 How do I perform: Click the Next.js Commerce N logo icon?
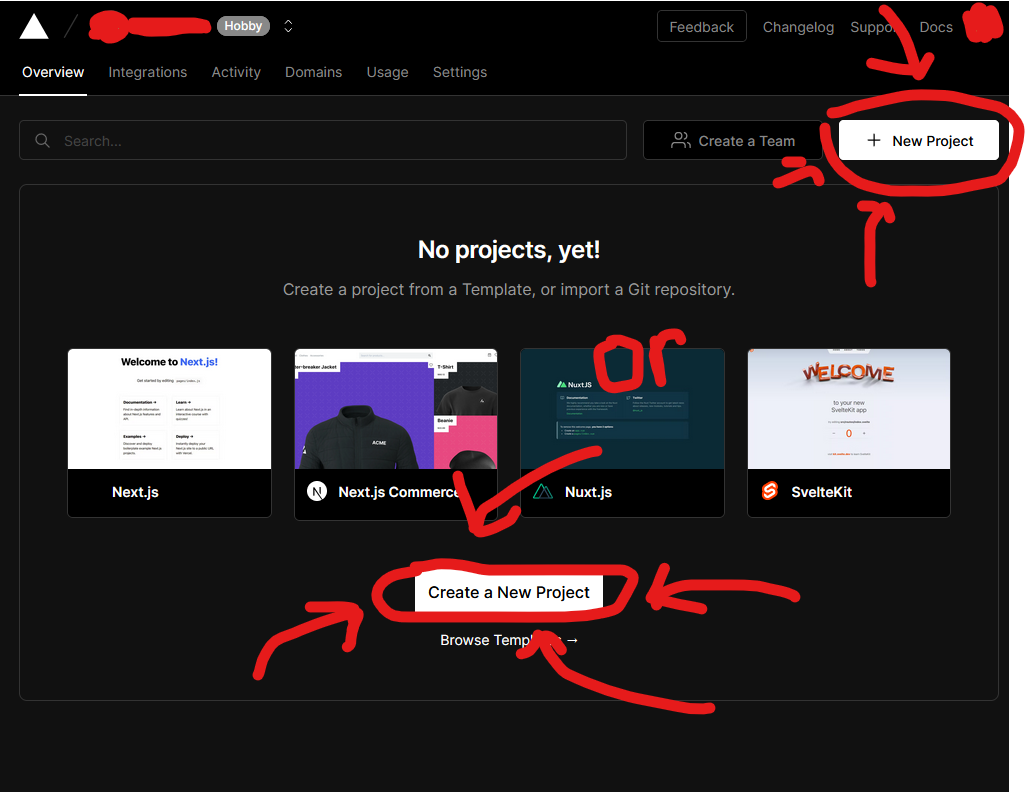(x=317, y=491)
